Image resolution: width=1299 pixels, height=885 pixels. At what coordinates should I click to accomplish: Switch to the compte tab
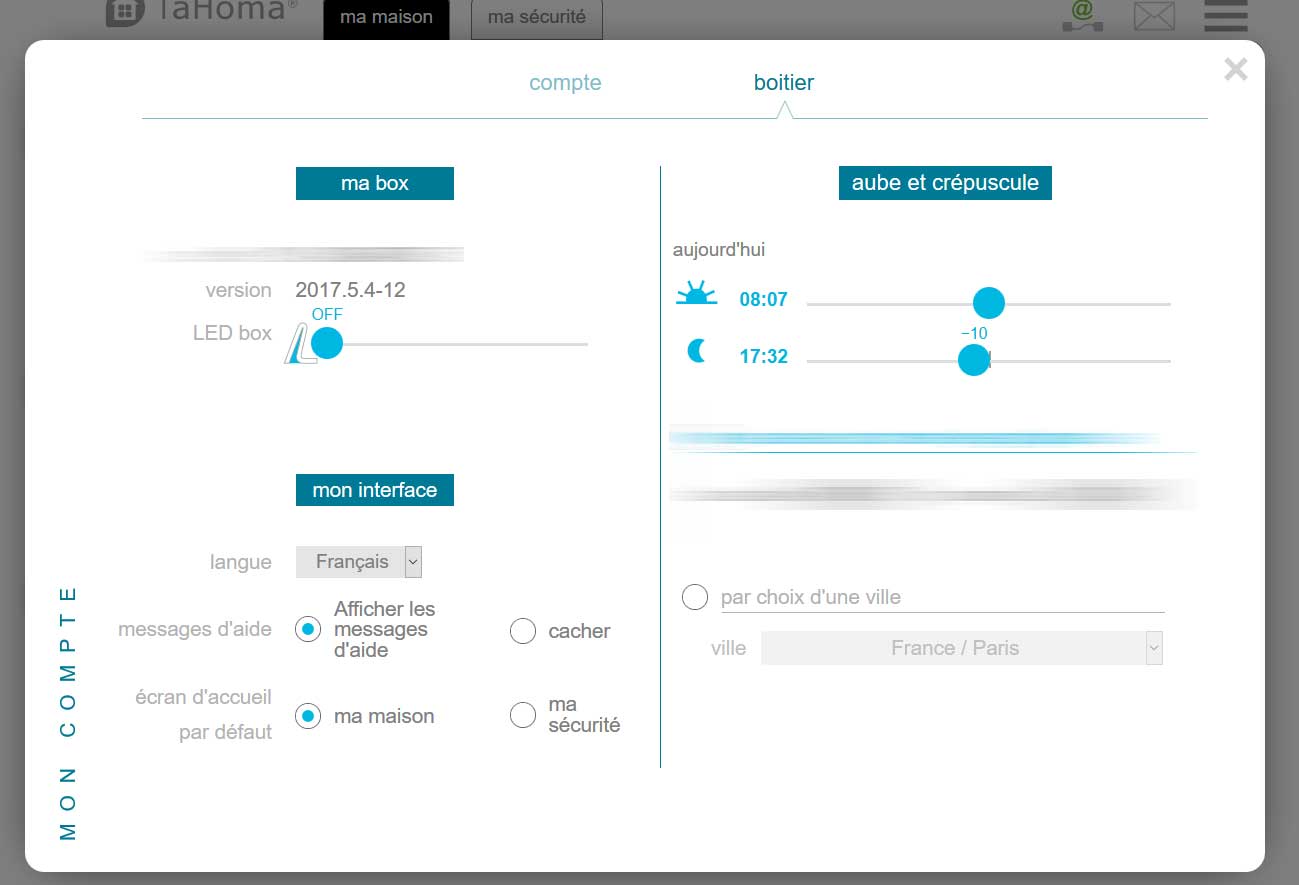click(x=565, y=83)
